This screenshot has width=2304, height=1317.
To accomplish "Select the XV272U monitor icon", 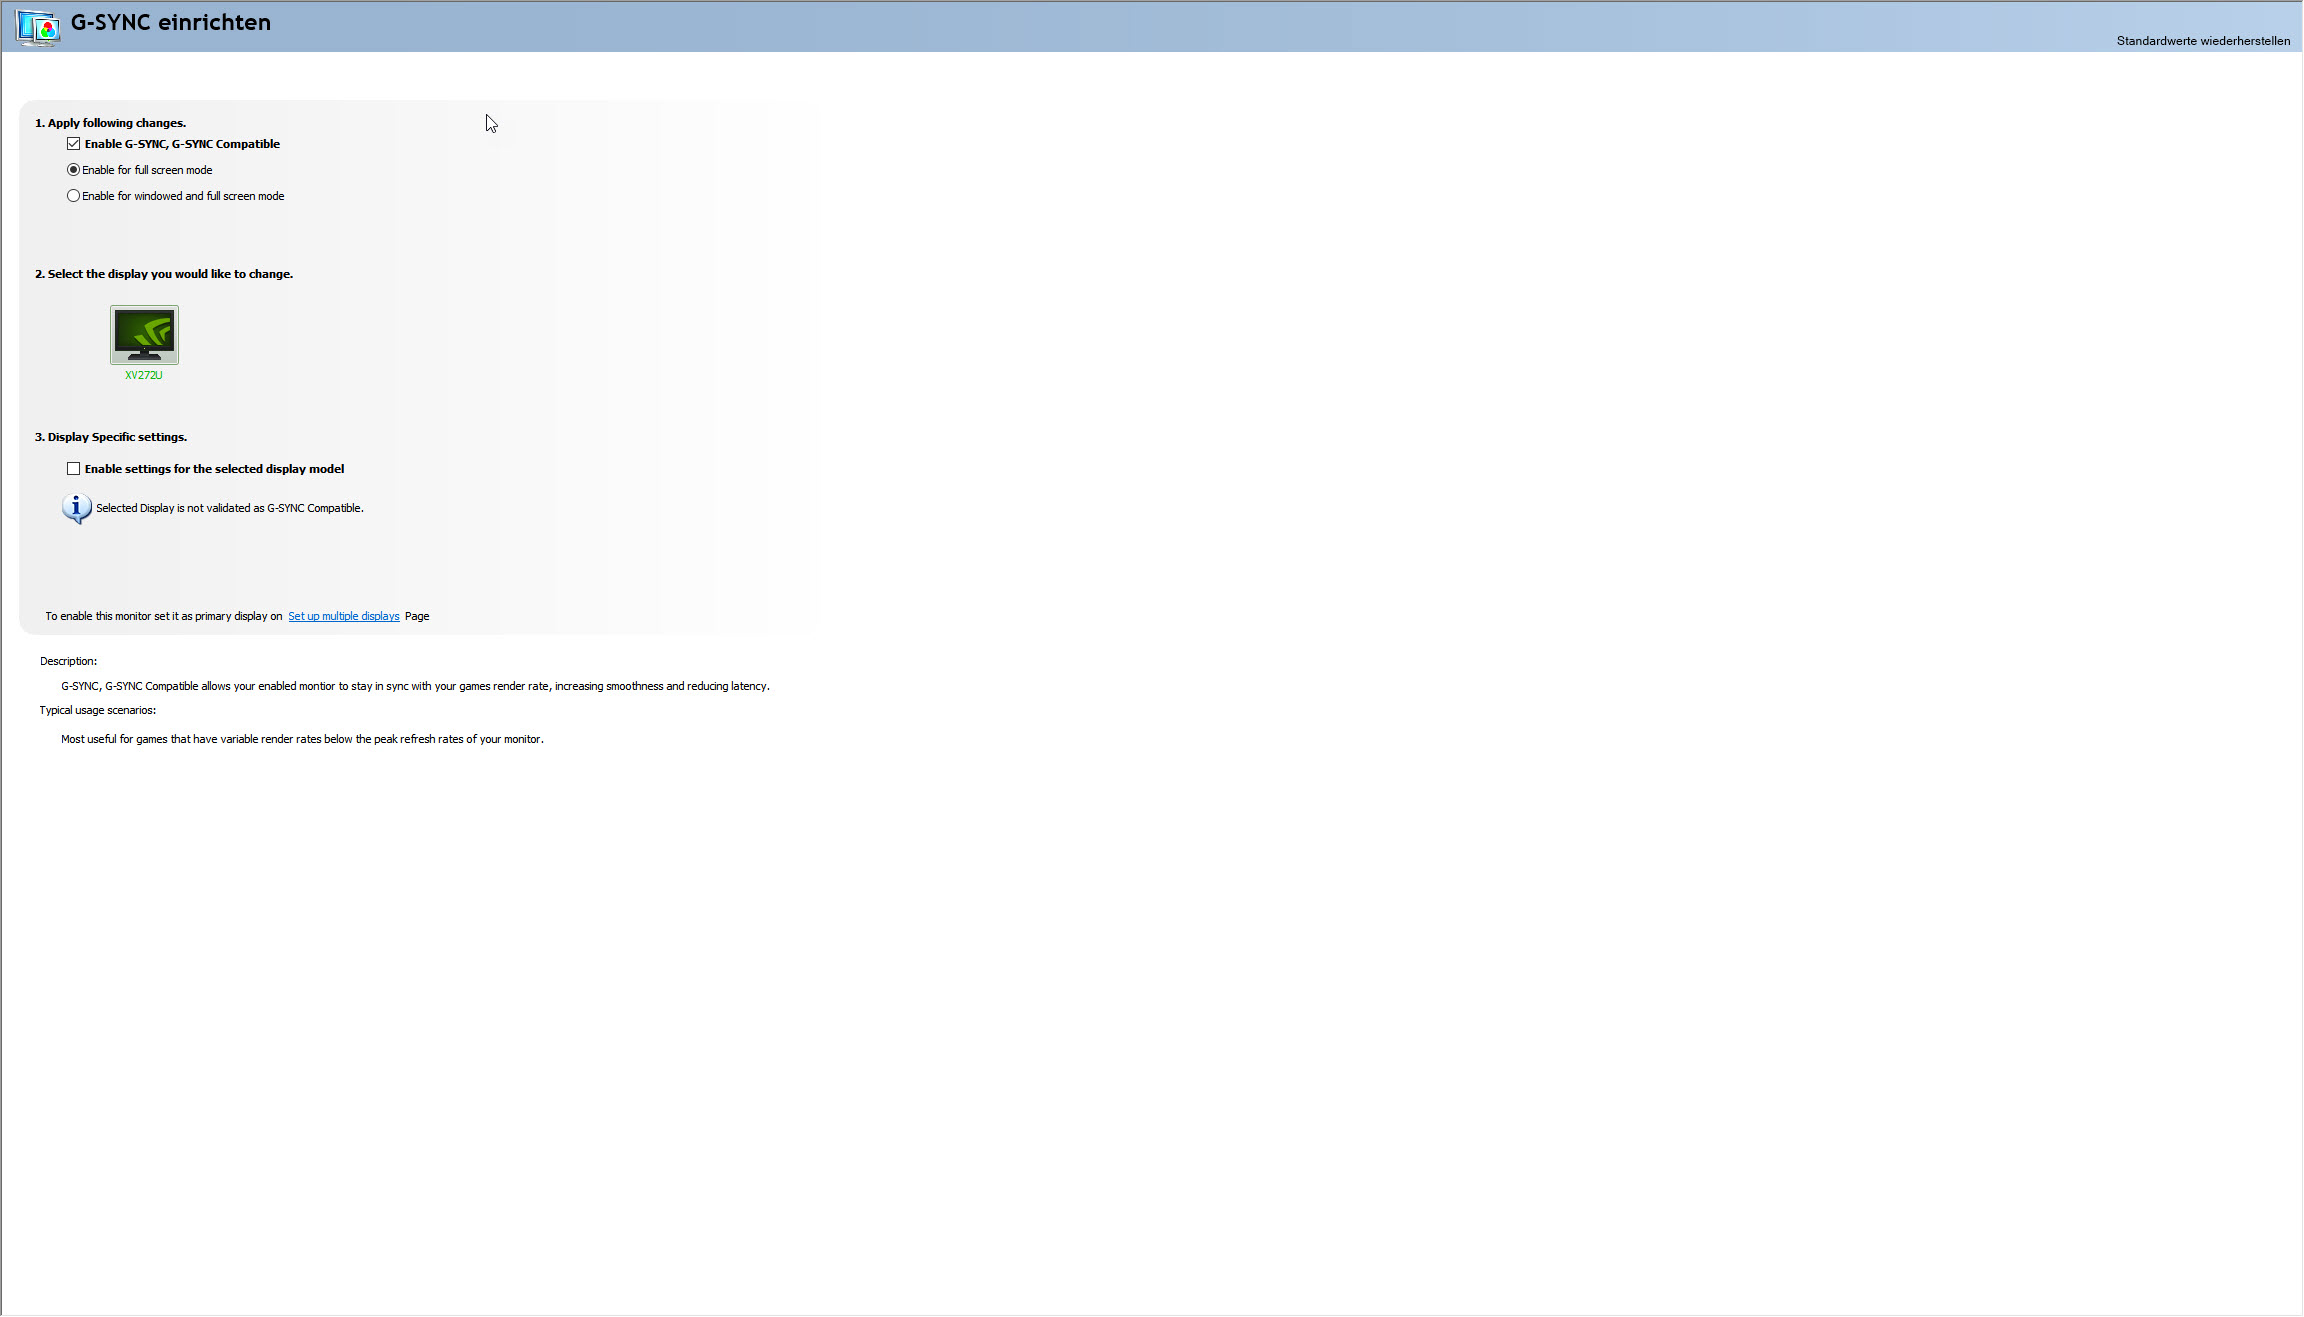I will (144, 335).
